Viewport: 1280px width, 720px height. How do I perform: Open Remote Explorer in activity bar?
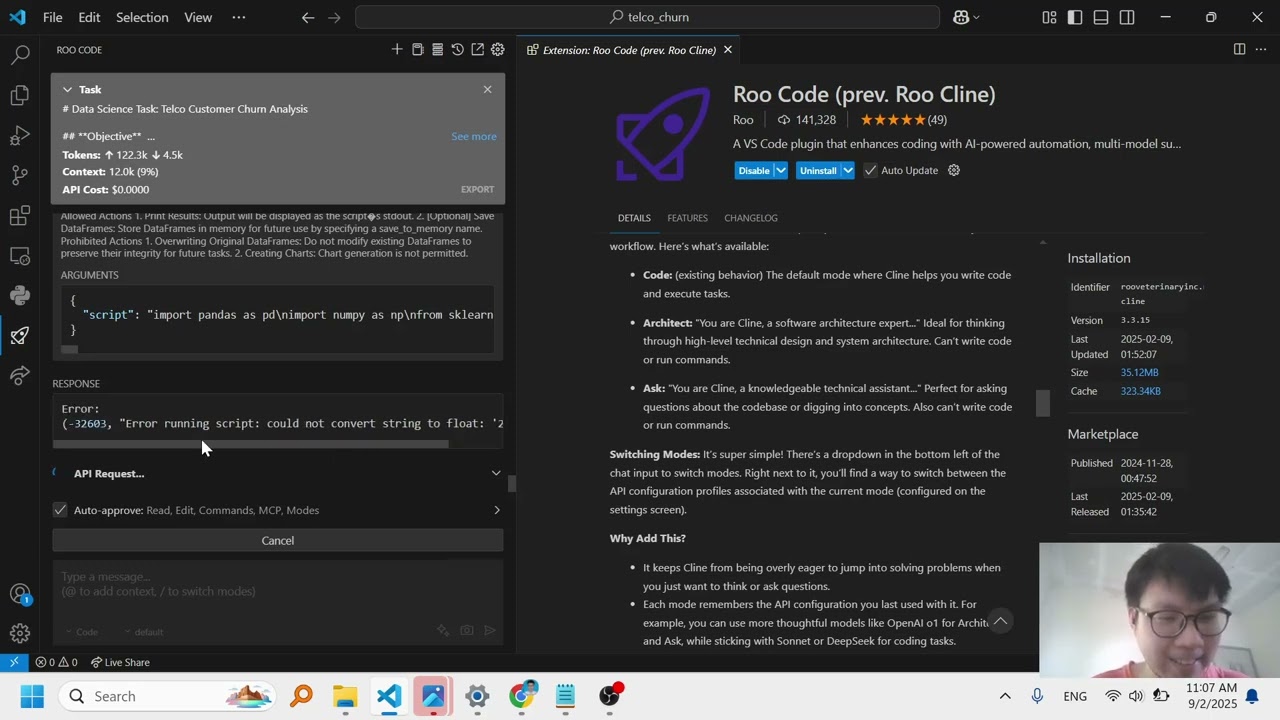(20, 256)
